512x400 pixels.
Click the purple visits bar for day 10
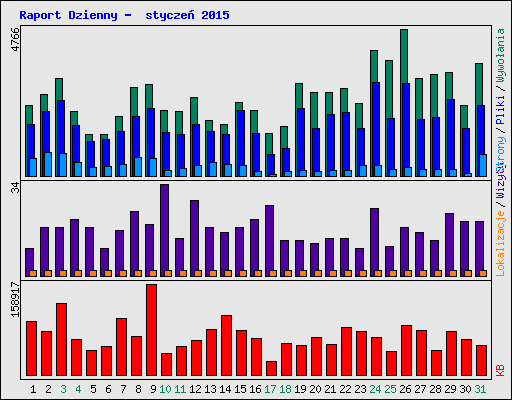pyautogui.click(x=164, y=230)
